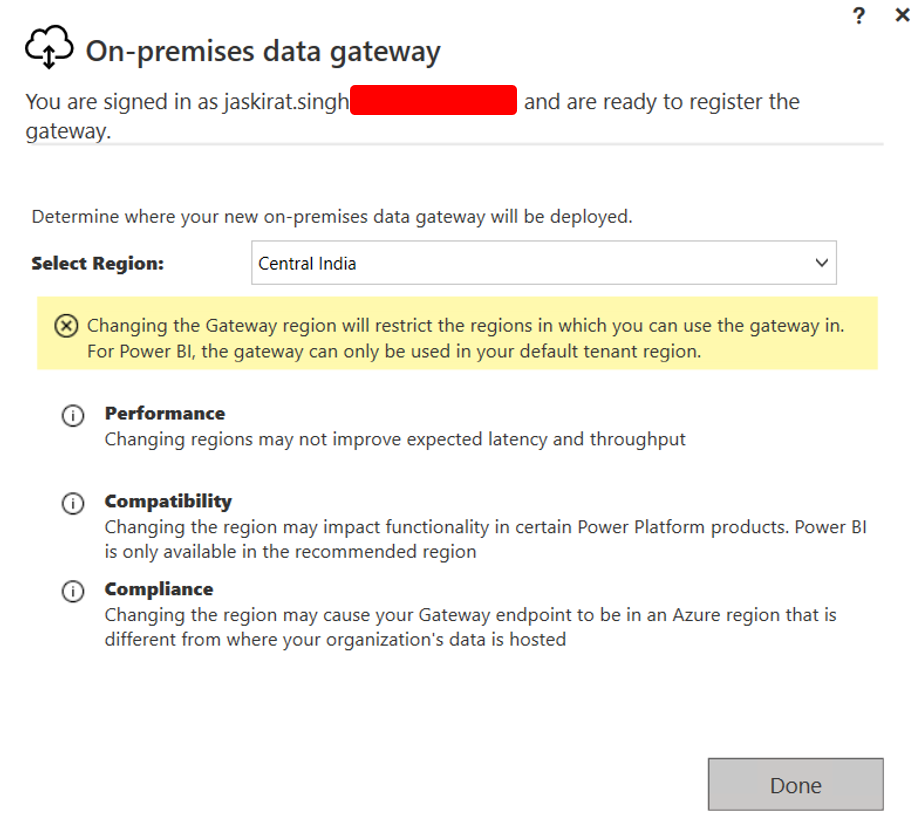Close the gateway dialog with the X

tap(902, 15)
